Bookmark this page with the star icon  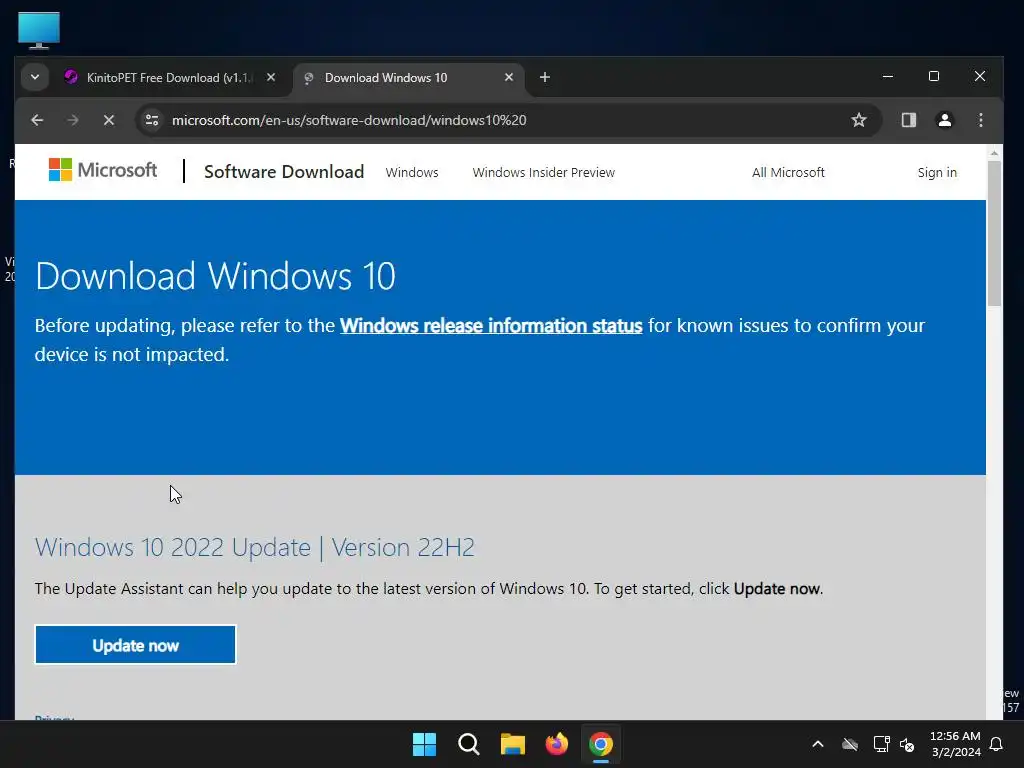pos(859,120)
